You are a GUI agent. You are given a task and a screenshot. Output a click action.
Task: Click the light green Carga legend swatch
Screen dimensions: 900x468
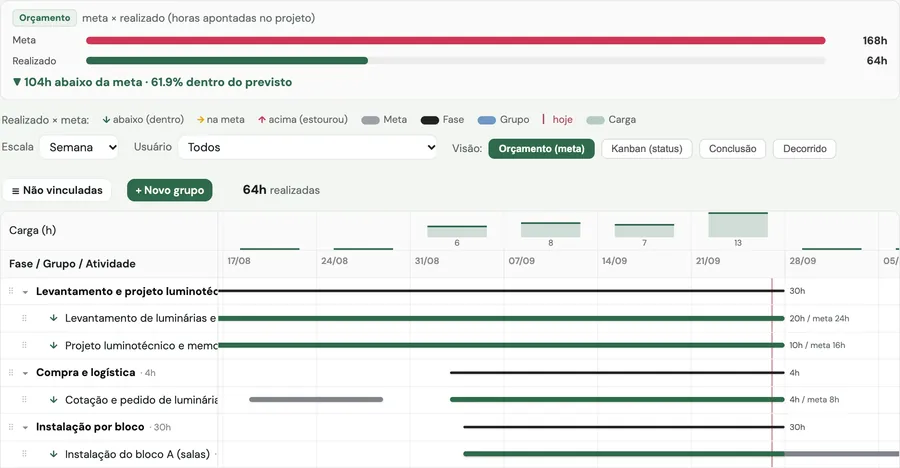click(595, 120)
